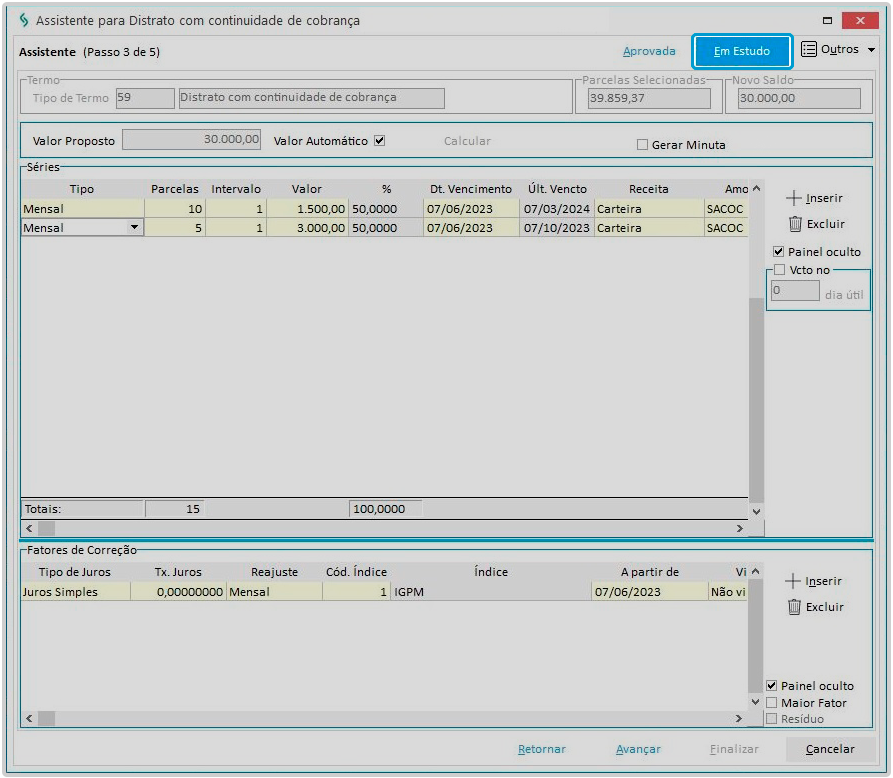Go back with the Retornar link
Viewport: 893px width, 778px height.
[541, 749]
